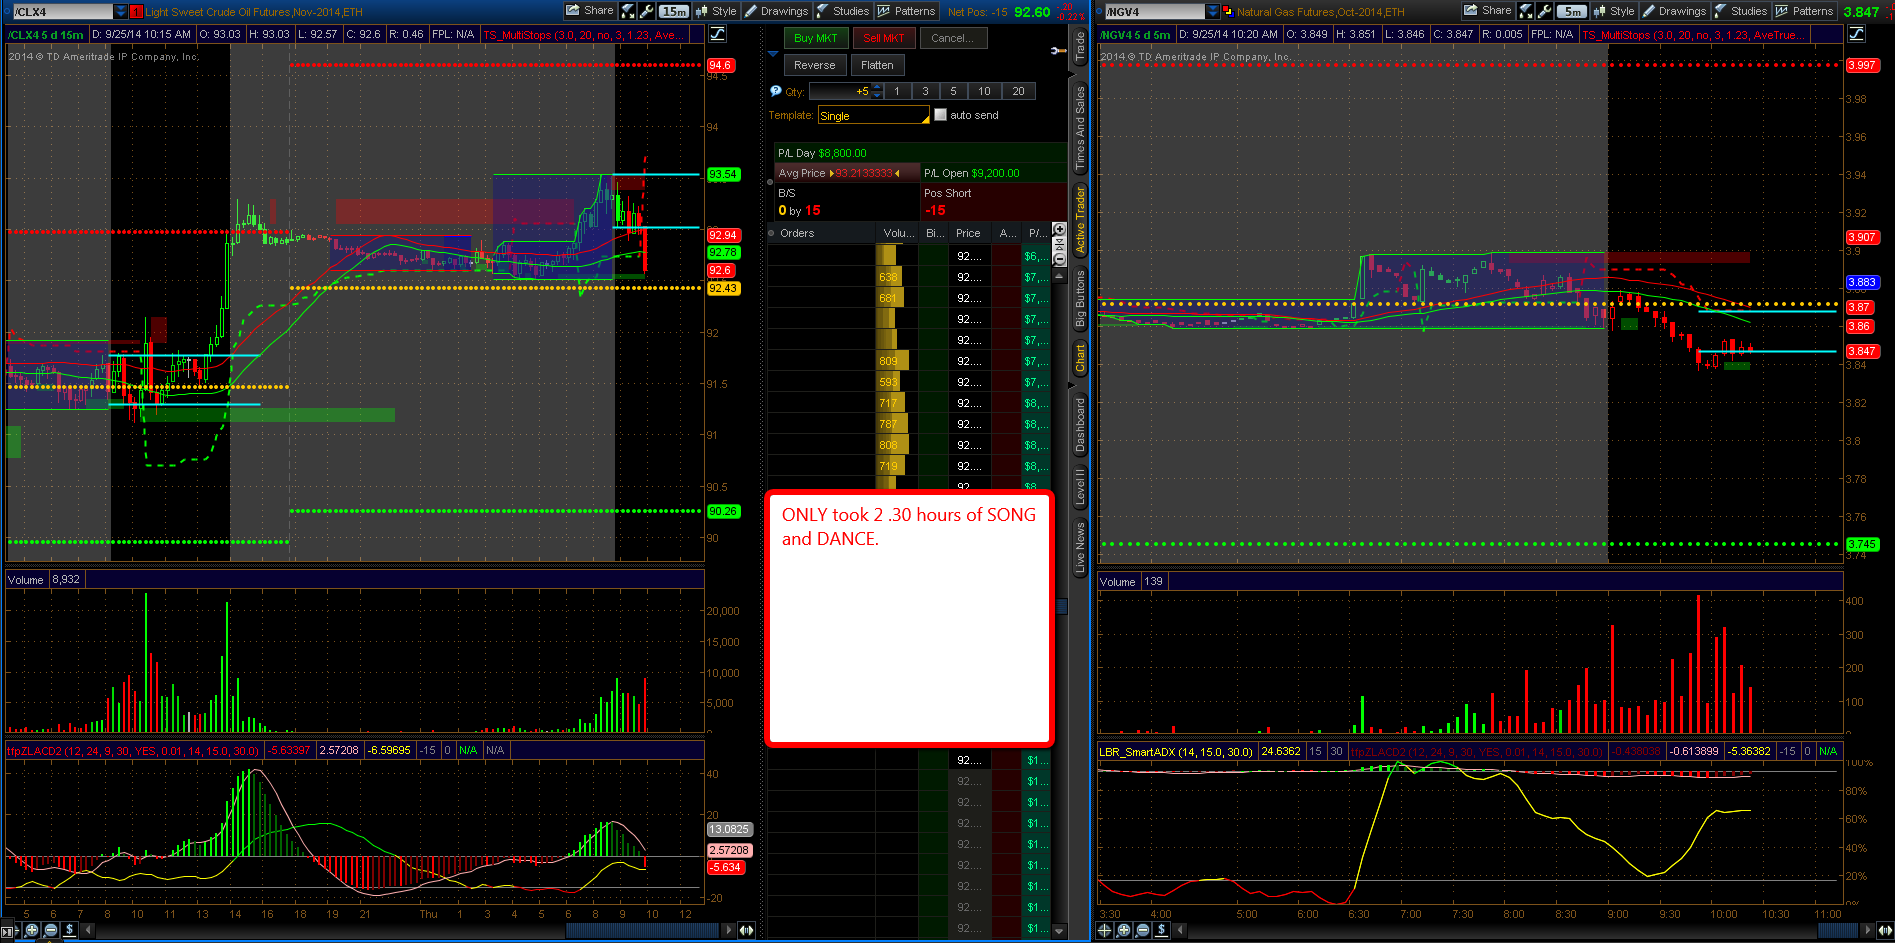Set quantity preset to 3

point(925,91)
